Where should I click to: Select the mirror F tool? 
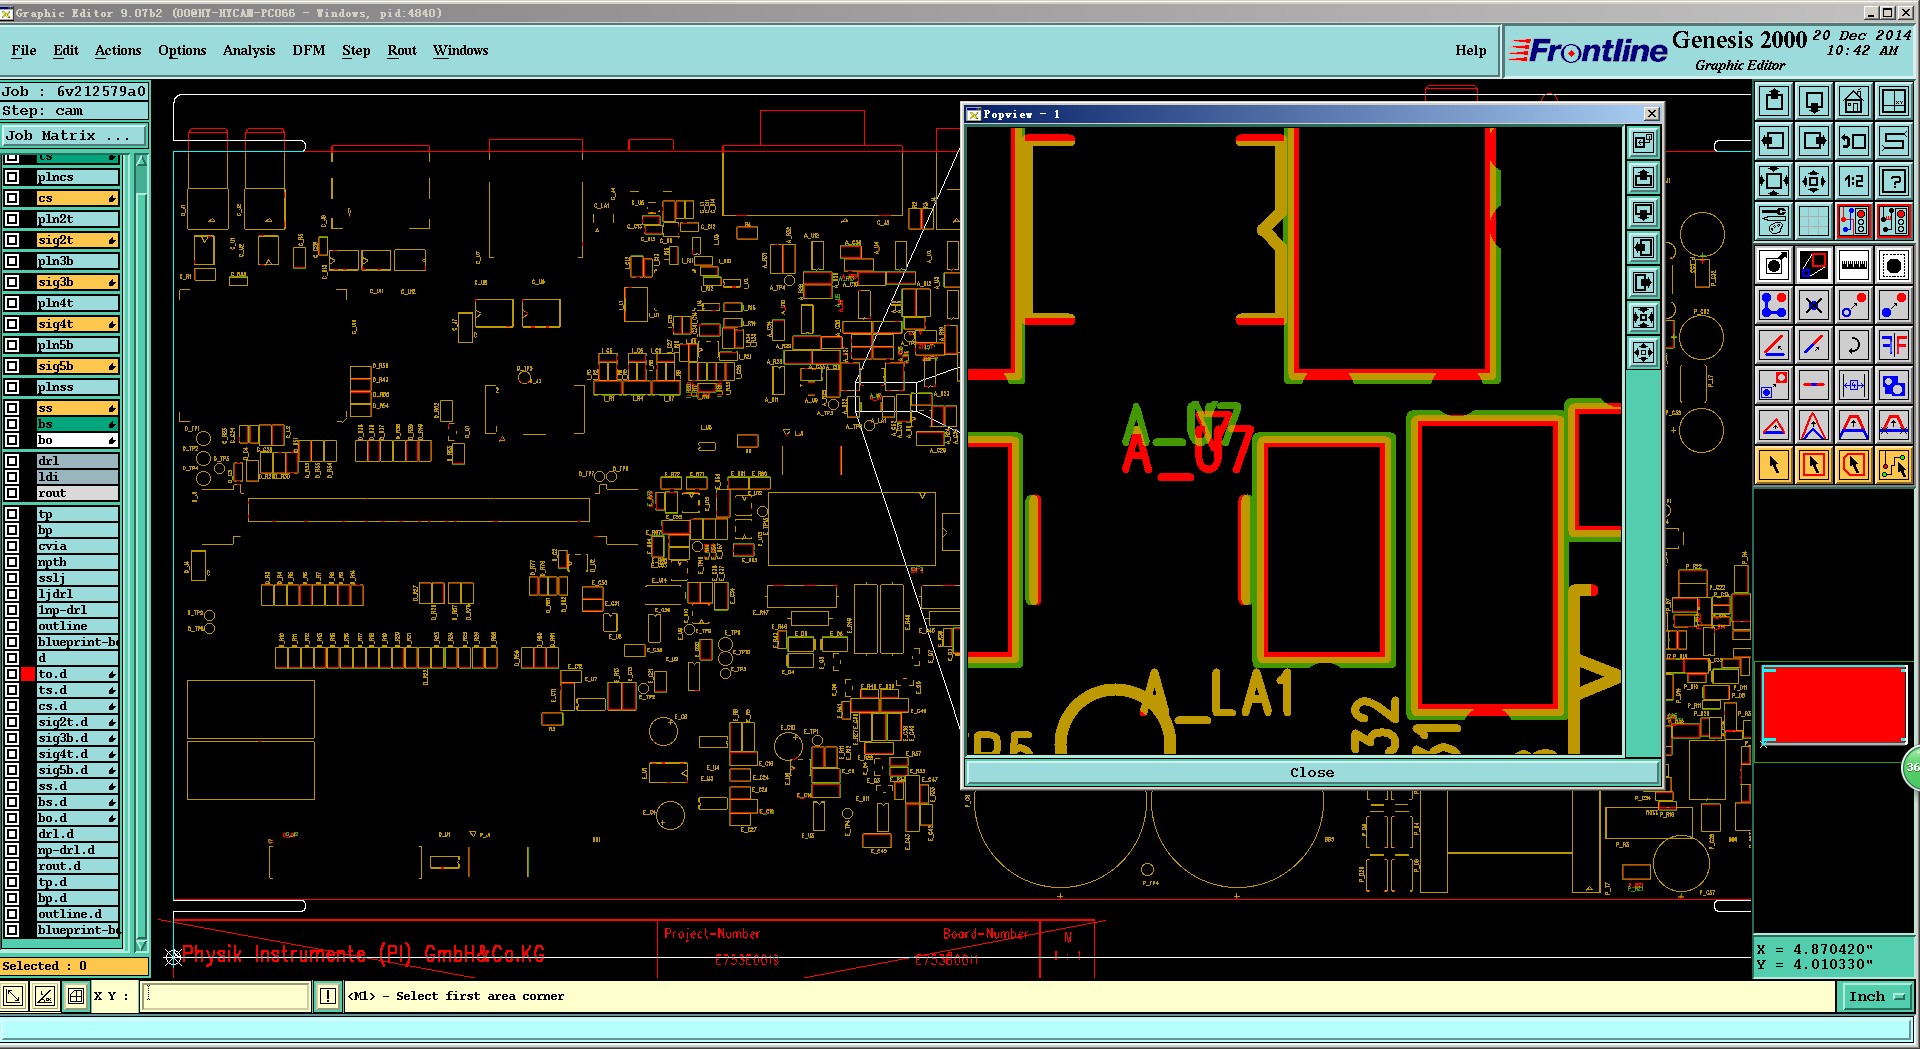[1894, 345]
